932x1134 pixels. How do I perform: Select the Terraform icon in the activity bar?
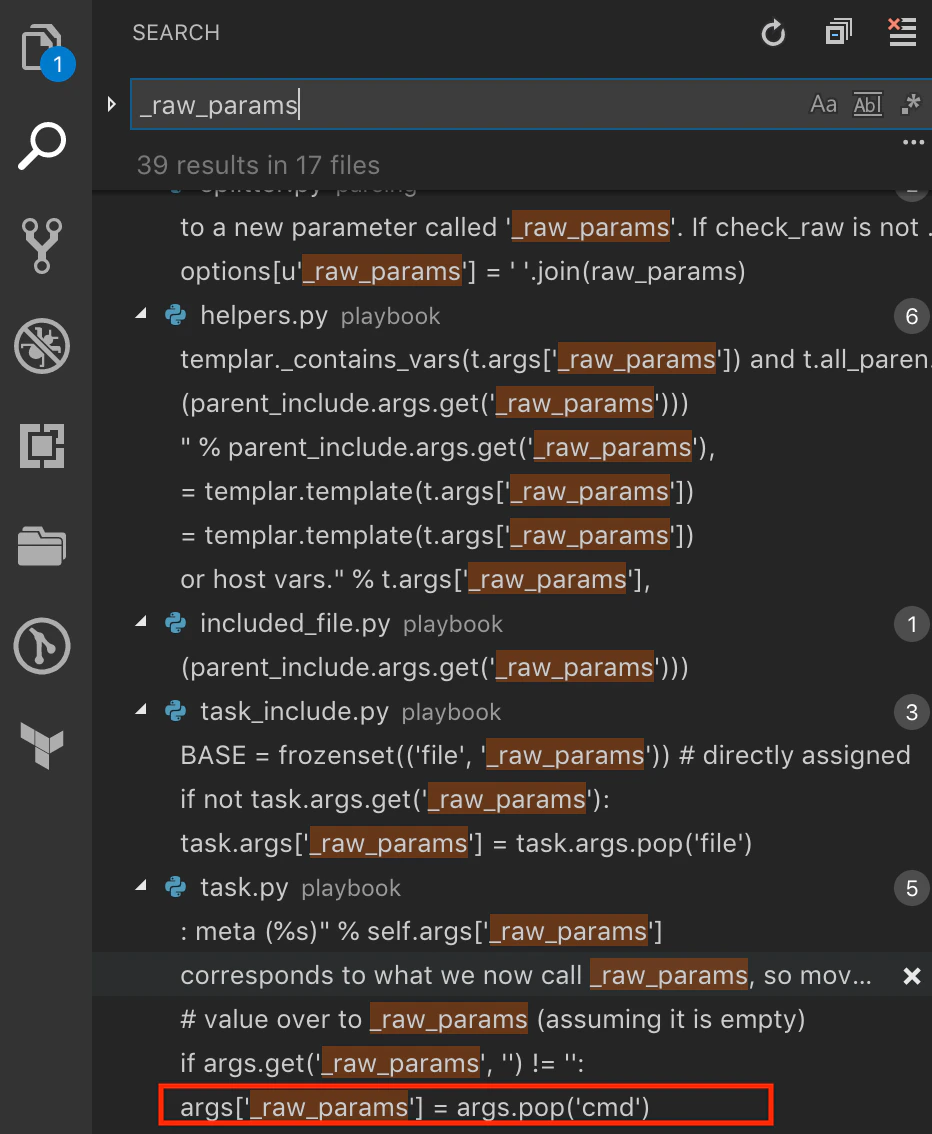tap(42, 746)
